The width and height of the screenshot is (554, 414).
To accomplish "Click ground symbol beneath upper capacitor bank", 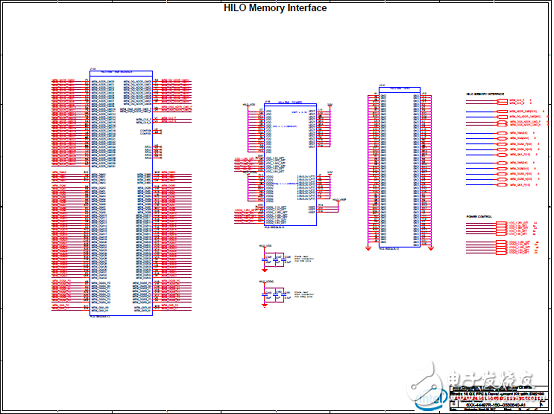I will tap(264, 270).
